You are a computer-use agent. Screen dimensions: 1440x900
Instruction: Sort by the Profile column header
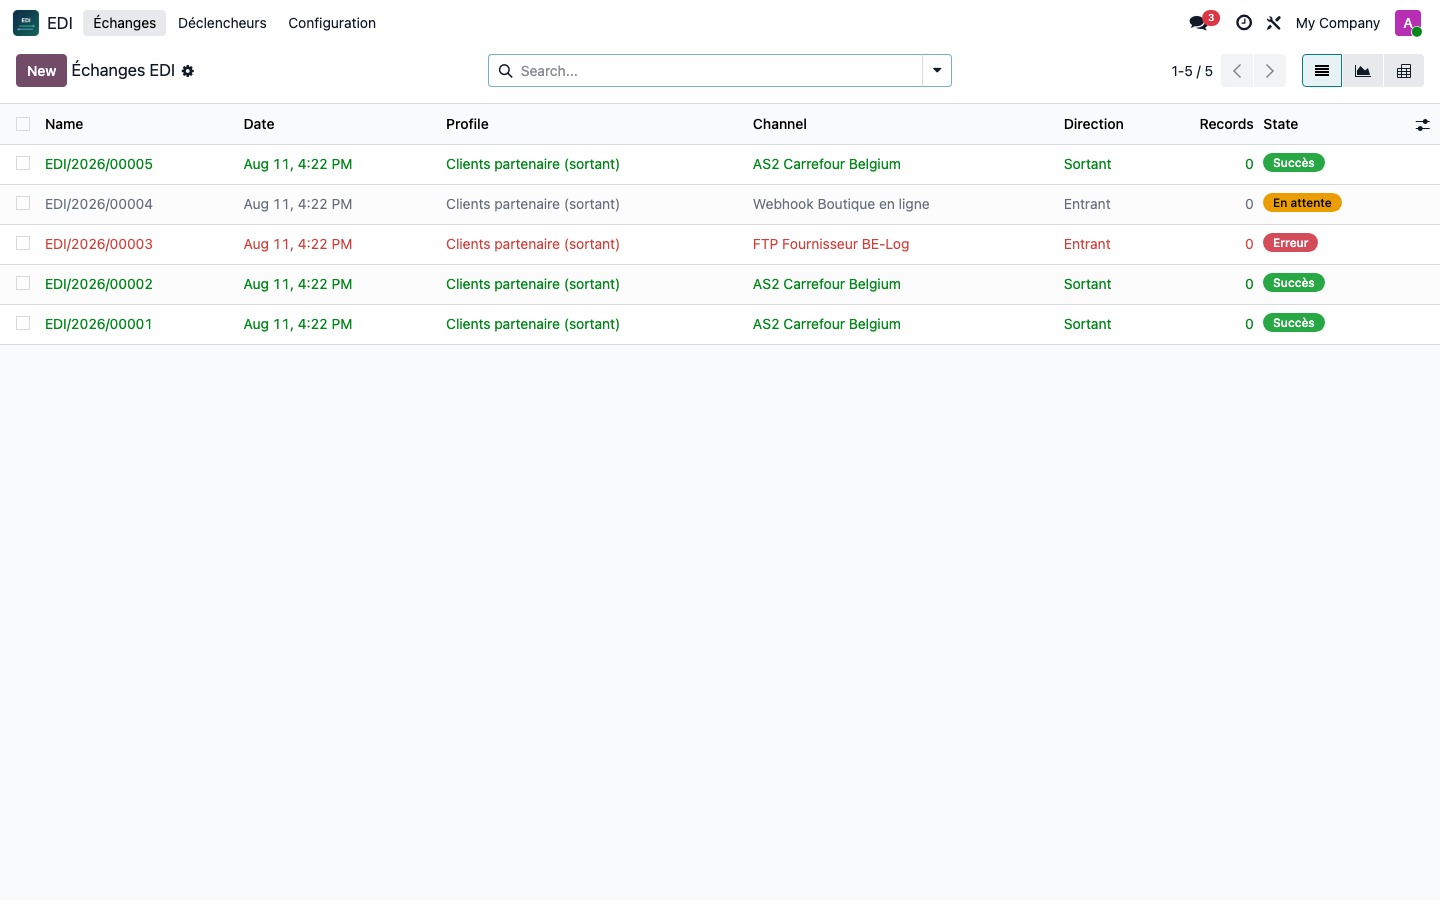point(467,124)
